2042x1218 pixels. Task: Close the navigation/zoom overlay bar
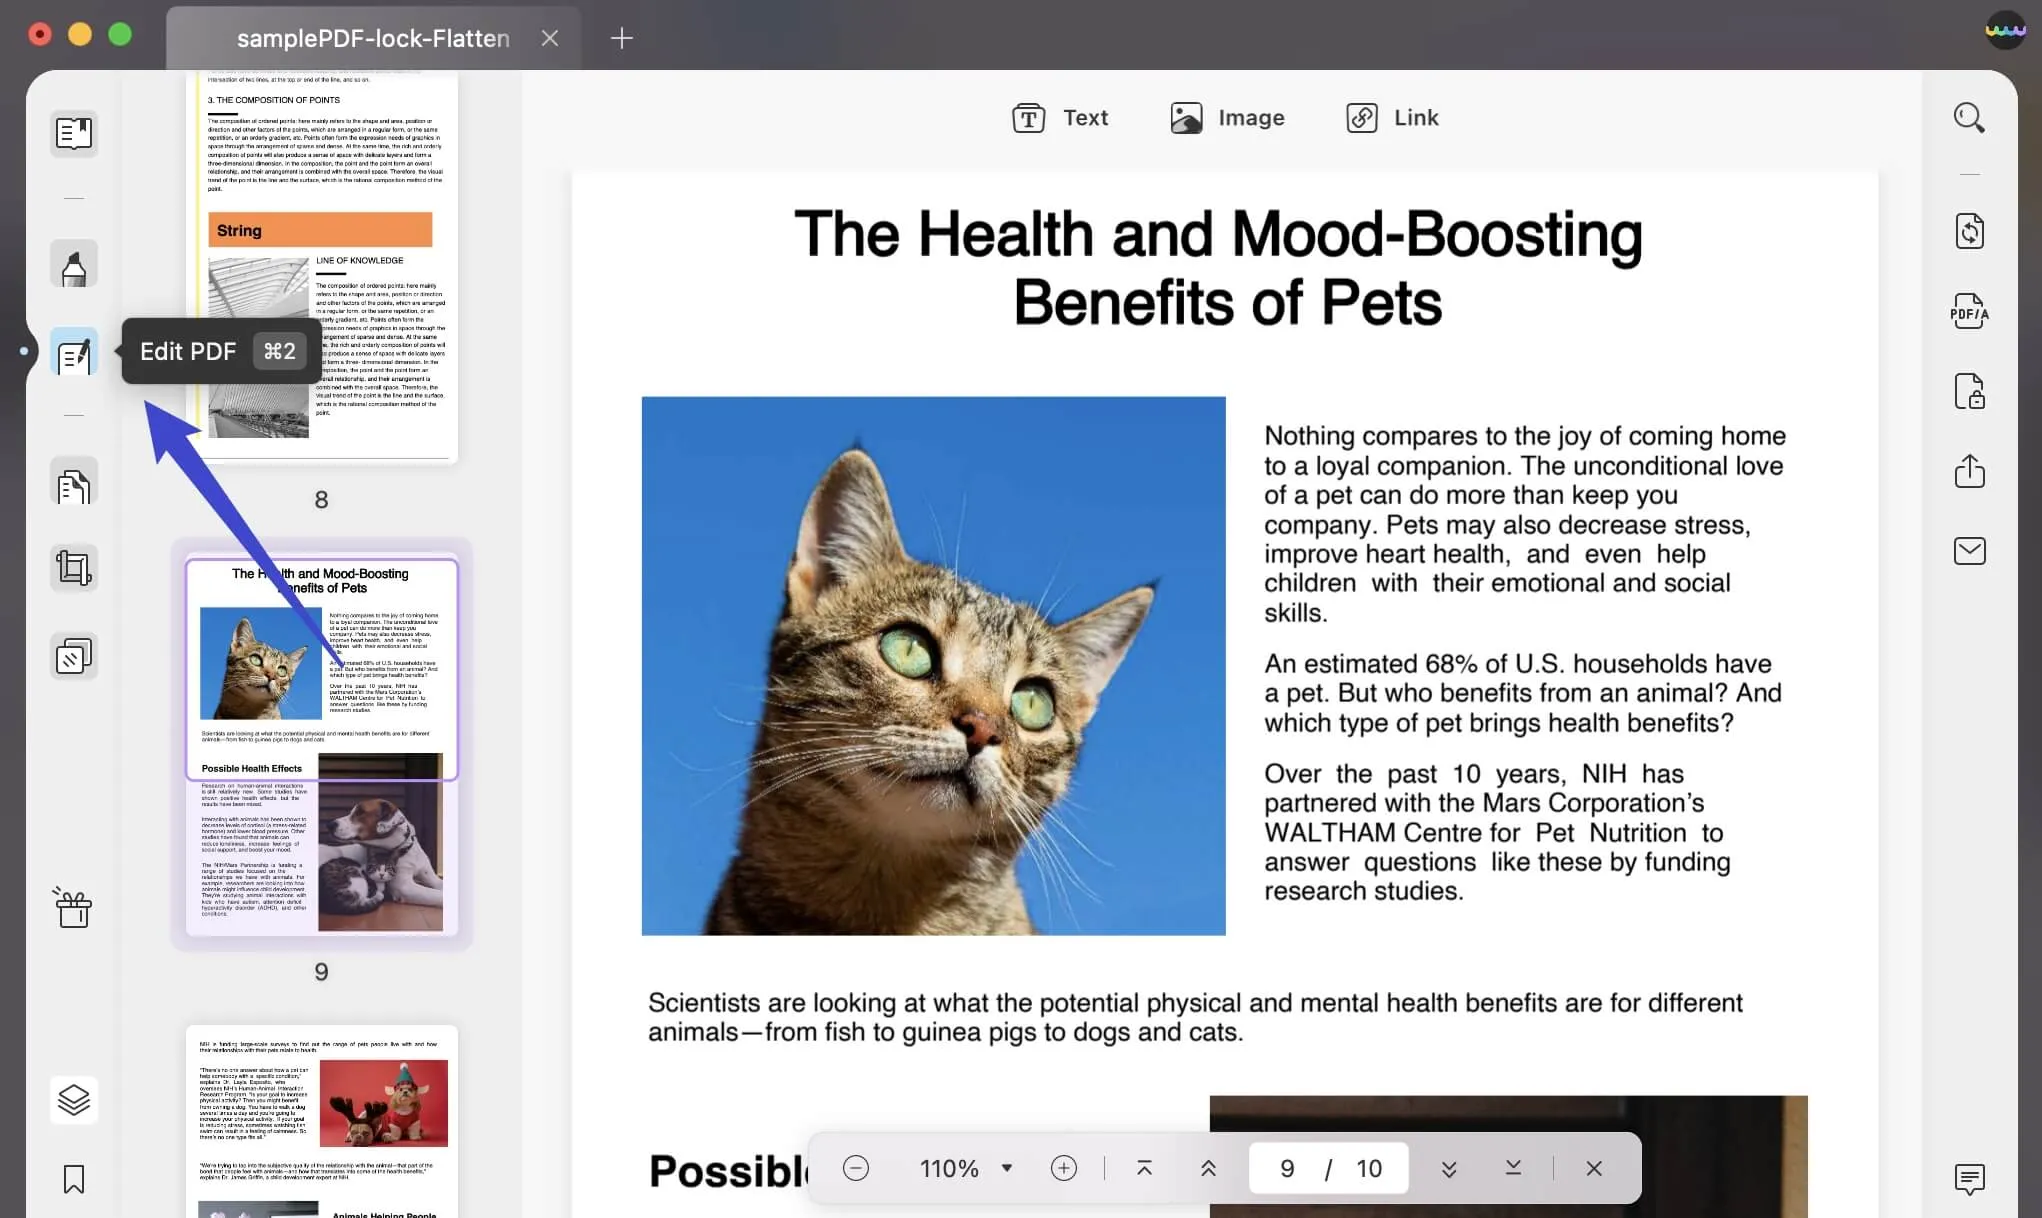(1591, 1167)
